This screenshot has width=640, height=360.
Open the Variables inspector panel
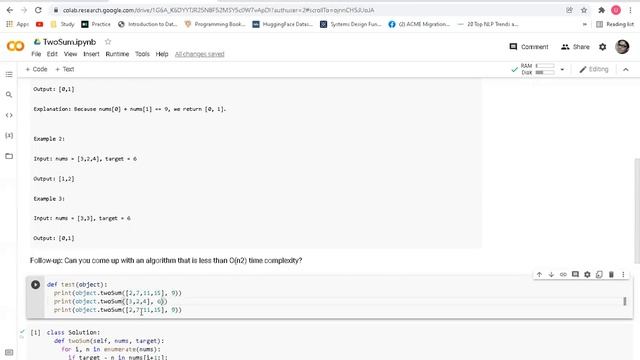pos(9,136)
